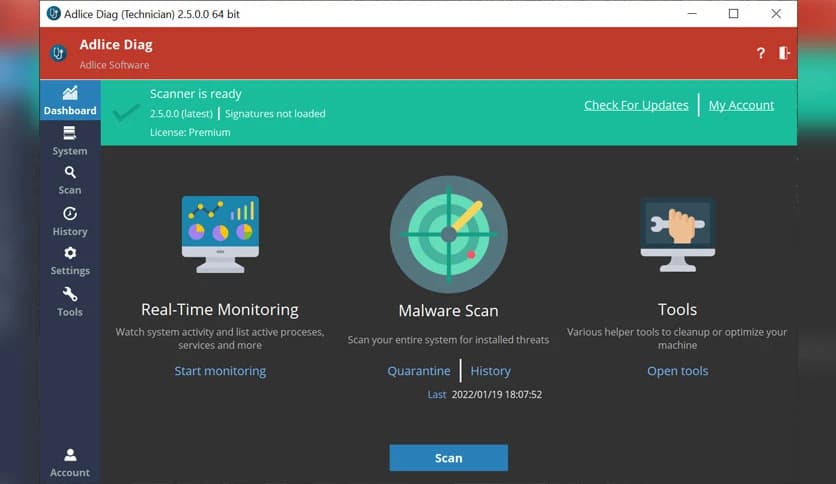
Task: Click the 'License: Premium' text
Action: point(190,132)
